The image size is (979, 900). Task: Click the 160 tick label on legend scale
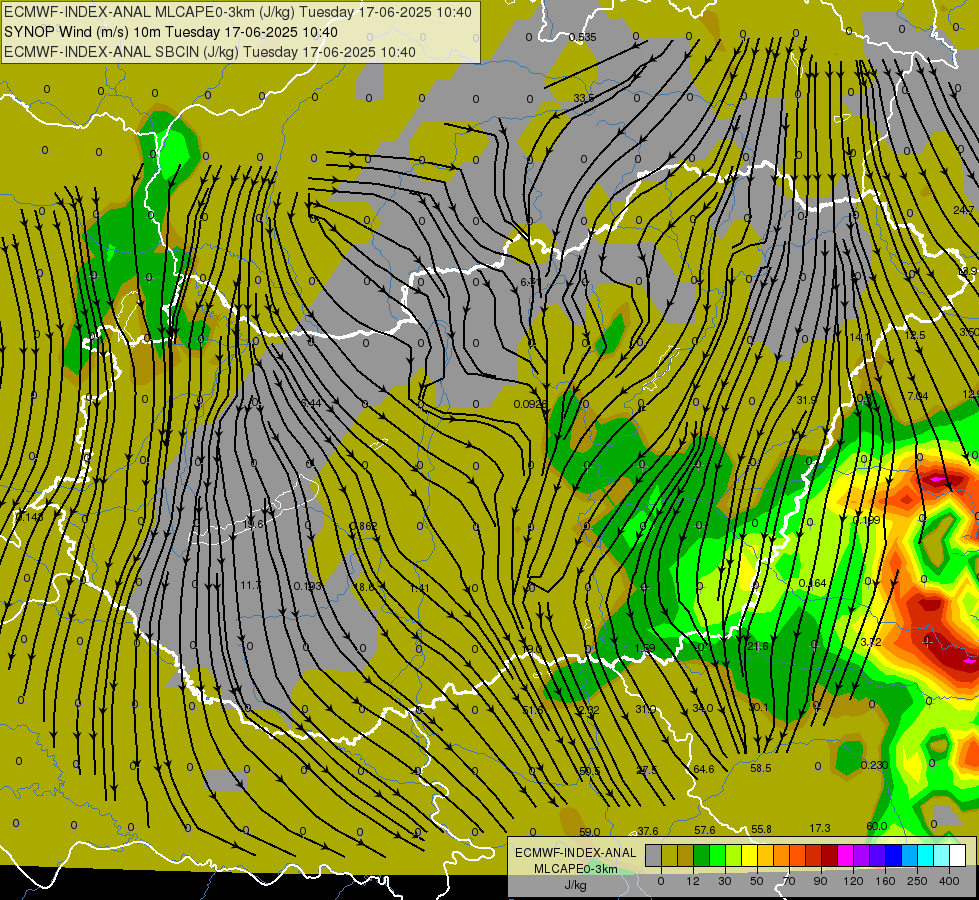tap(885, 881)
